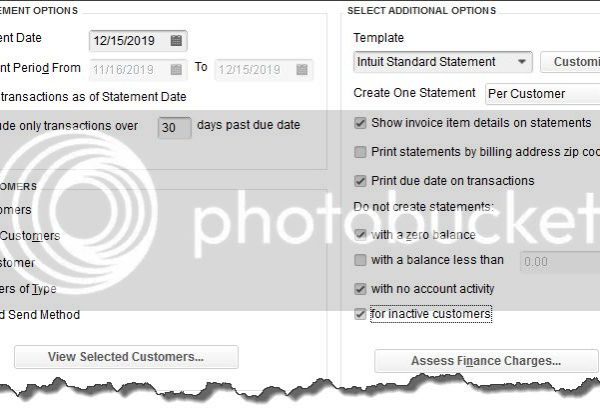Open calendar icon beside 11/16/2019 field
This screenshot has height=420, width=600.
point(176,70)
